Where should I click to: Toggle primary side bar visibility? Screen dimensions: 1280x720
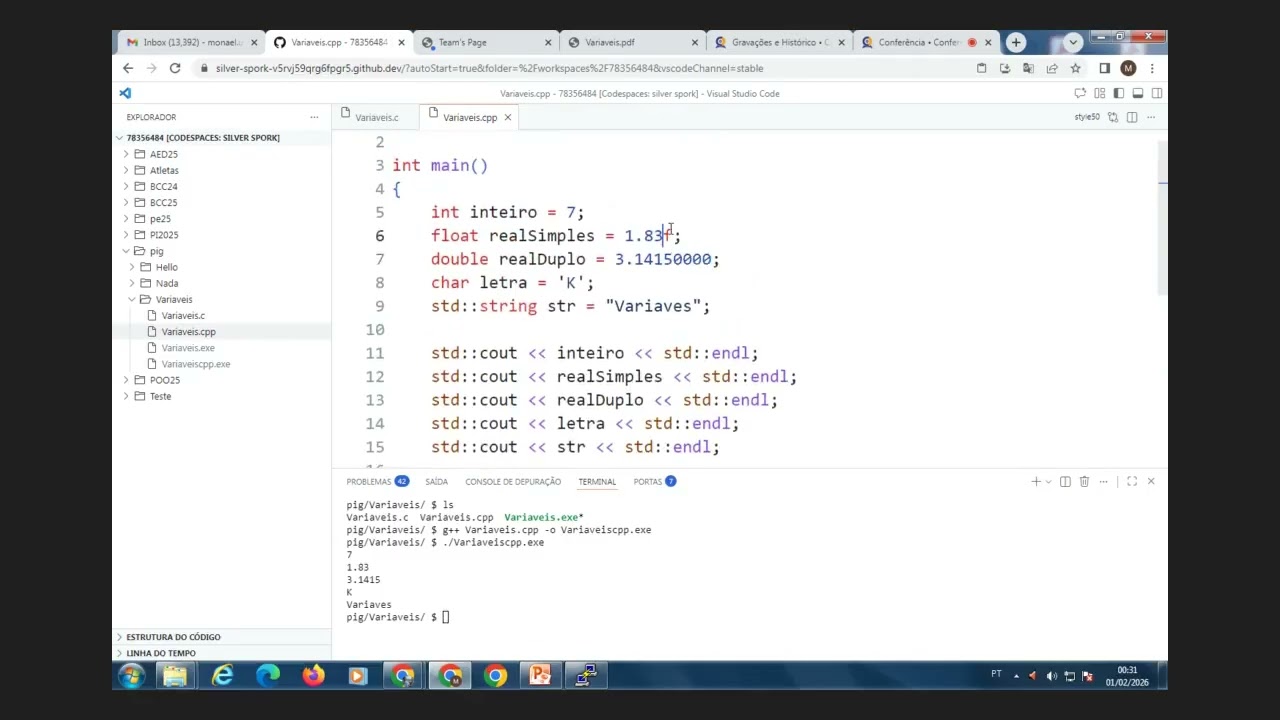(x=1119, y=93)
